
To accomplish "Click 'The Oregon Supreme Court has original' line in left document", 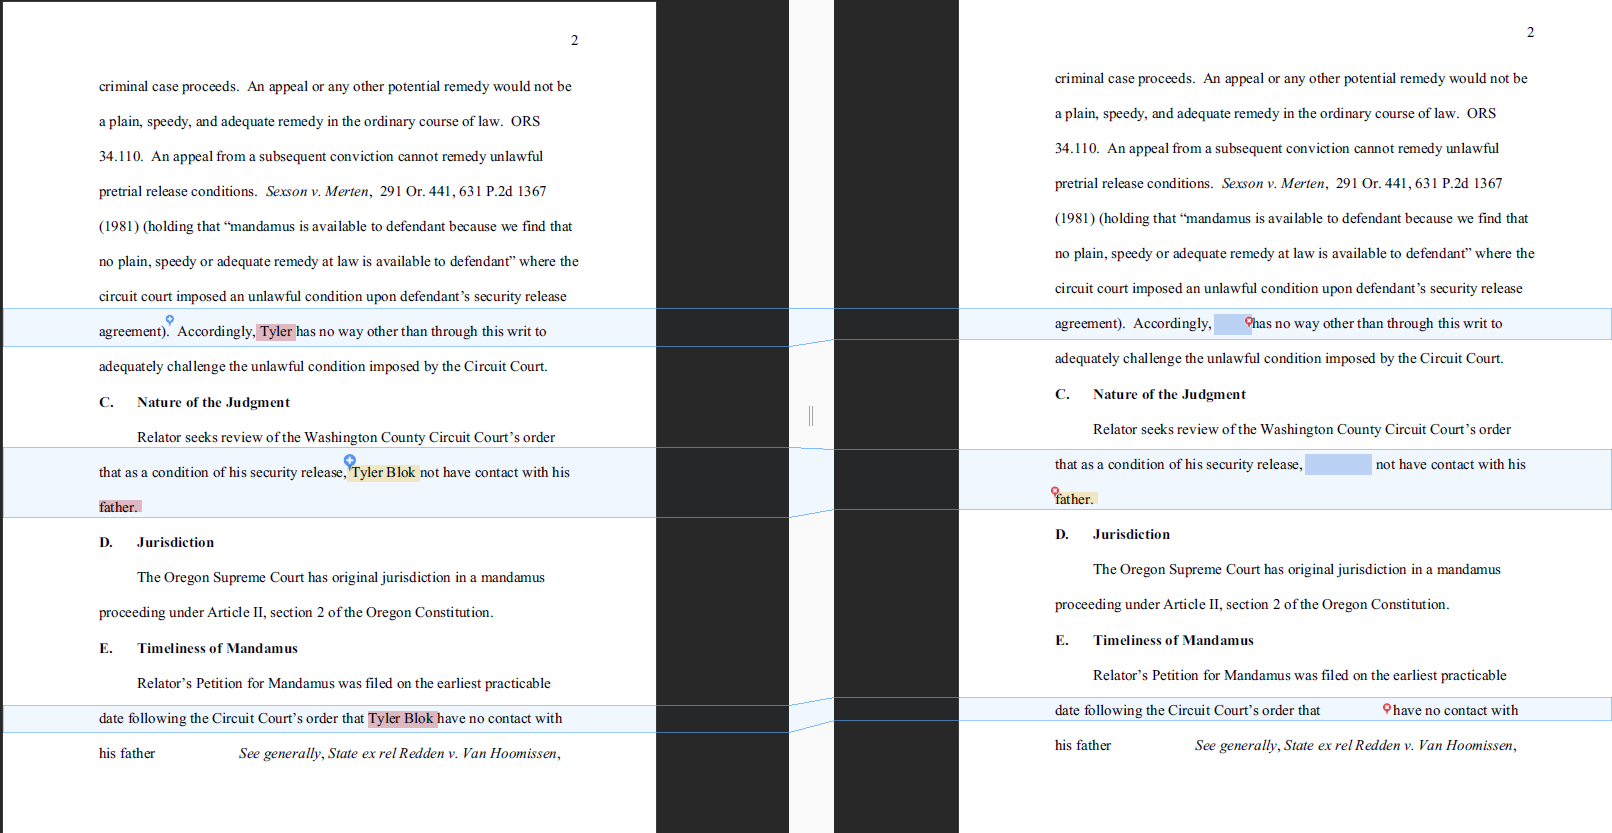I will [x=341, y=577].
